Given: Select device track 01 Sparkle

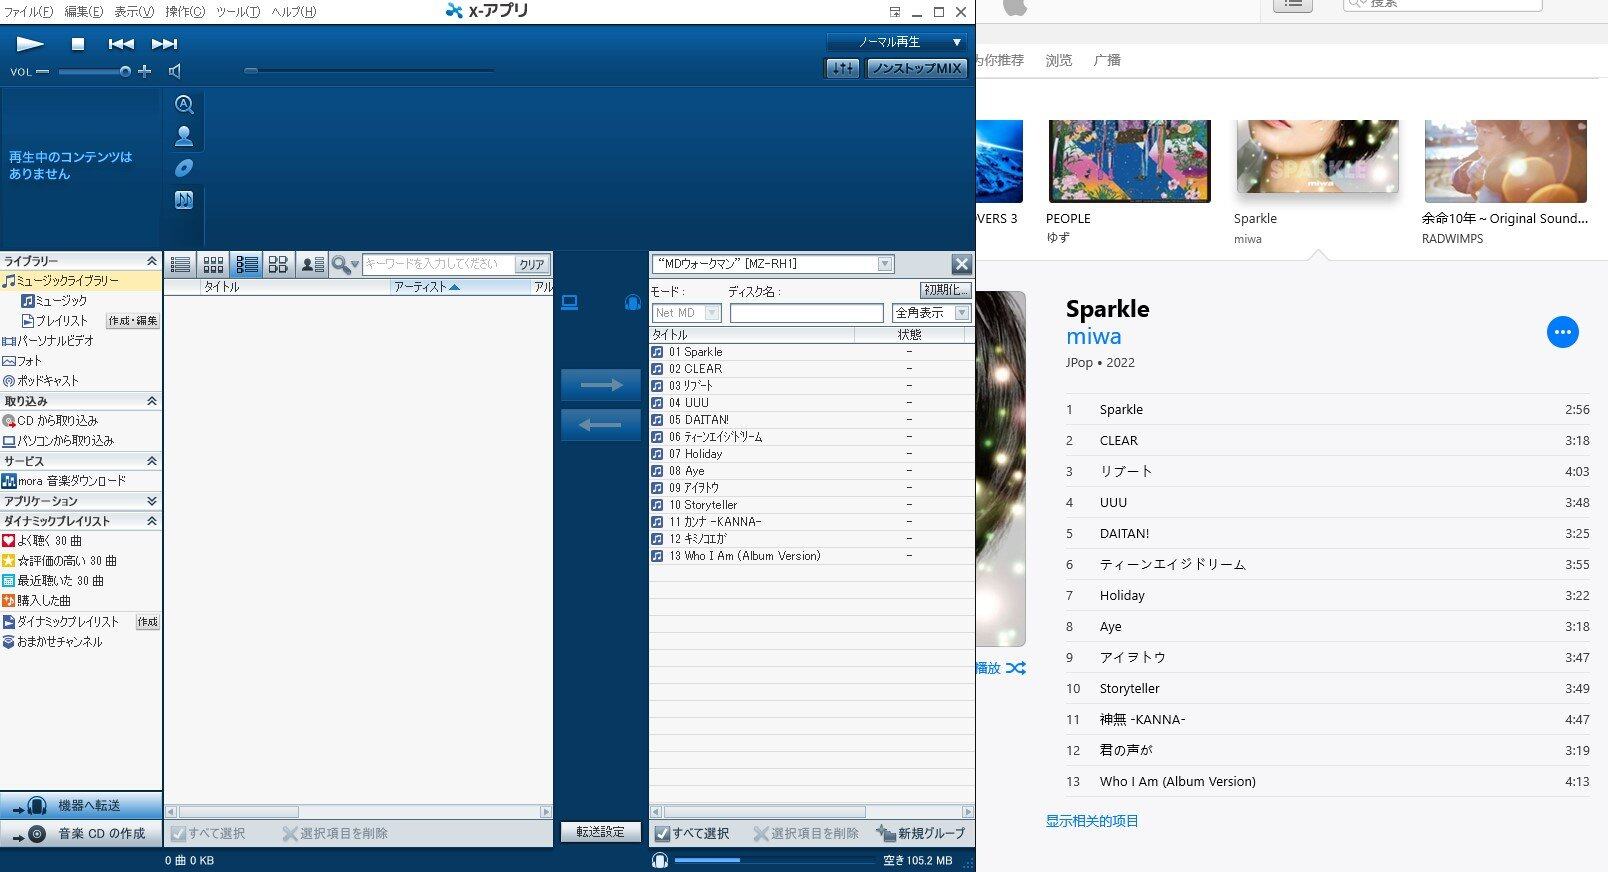Looking at the screenshot, I should [811, 352].
